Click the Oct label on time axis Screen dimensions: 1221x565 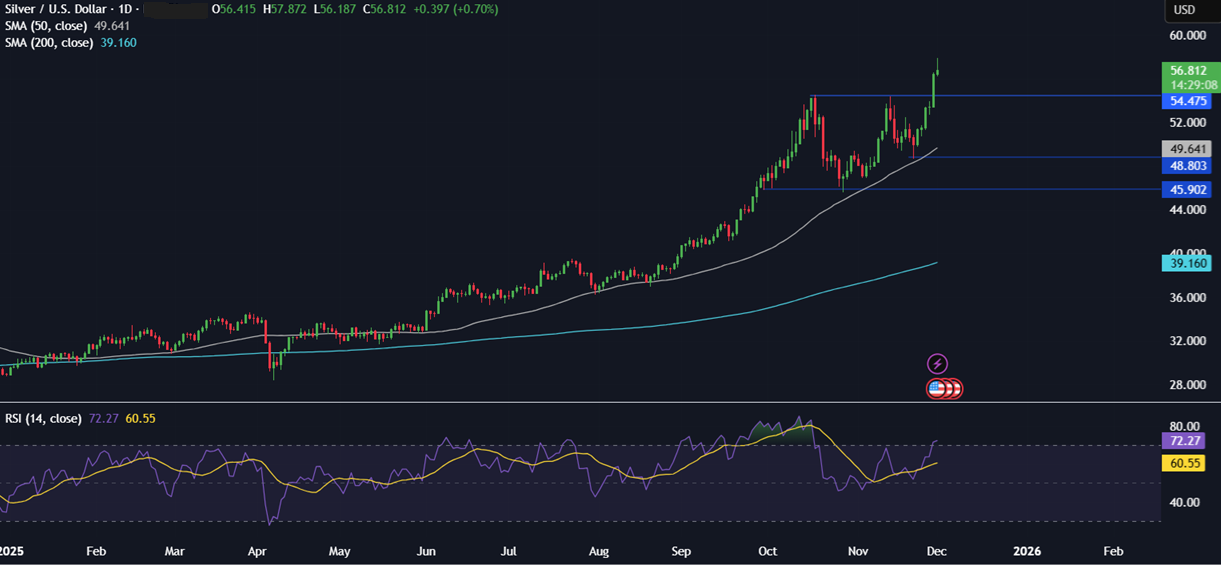[x=768, y=551]
